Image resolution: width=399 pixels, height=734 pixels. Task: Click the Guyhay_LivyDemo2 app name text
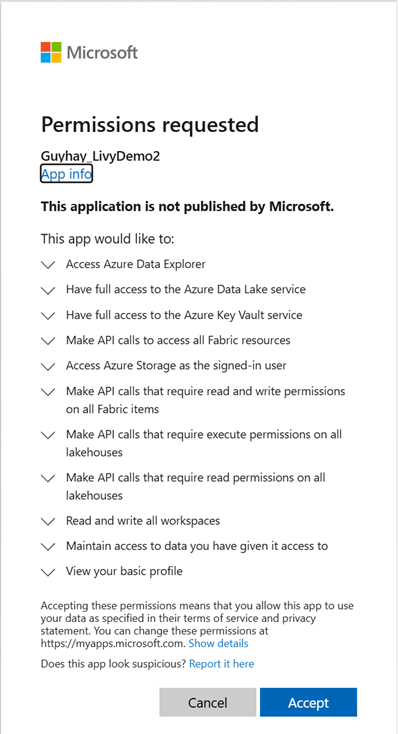click(x=100, y=156)
